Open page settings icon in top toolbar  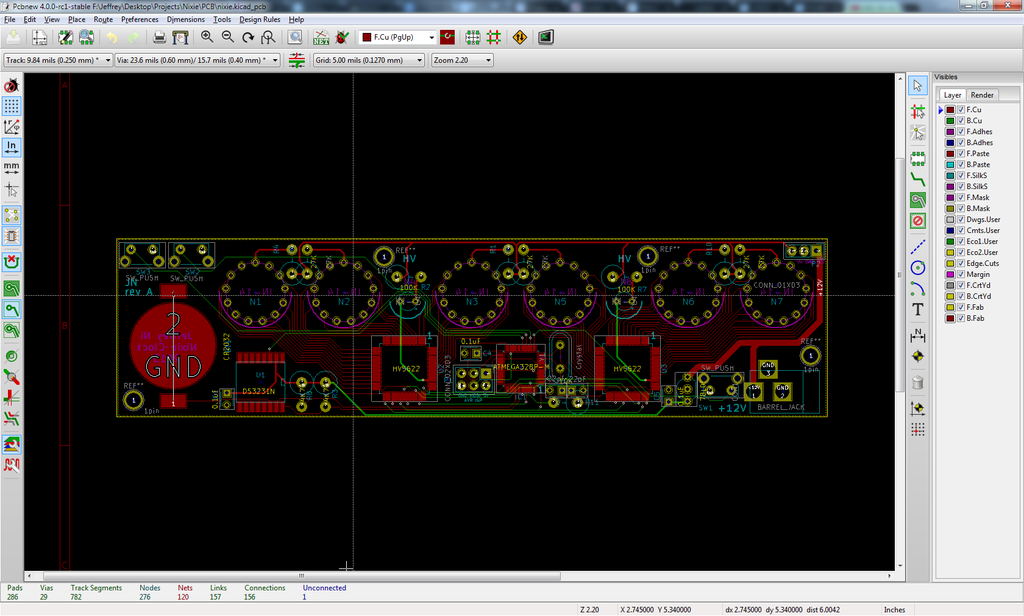40,37
